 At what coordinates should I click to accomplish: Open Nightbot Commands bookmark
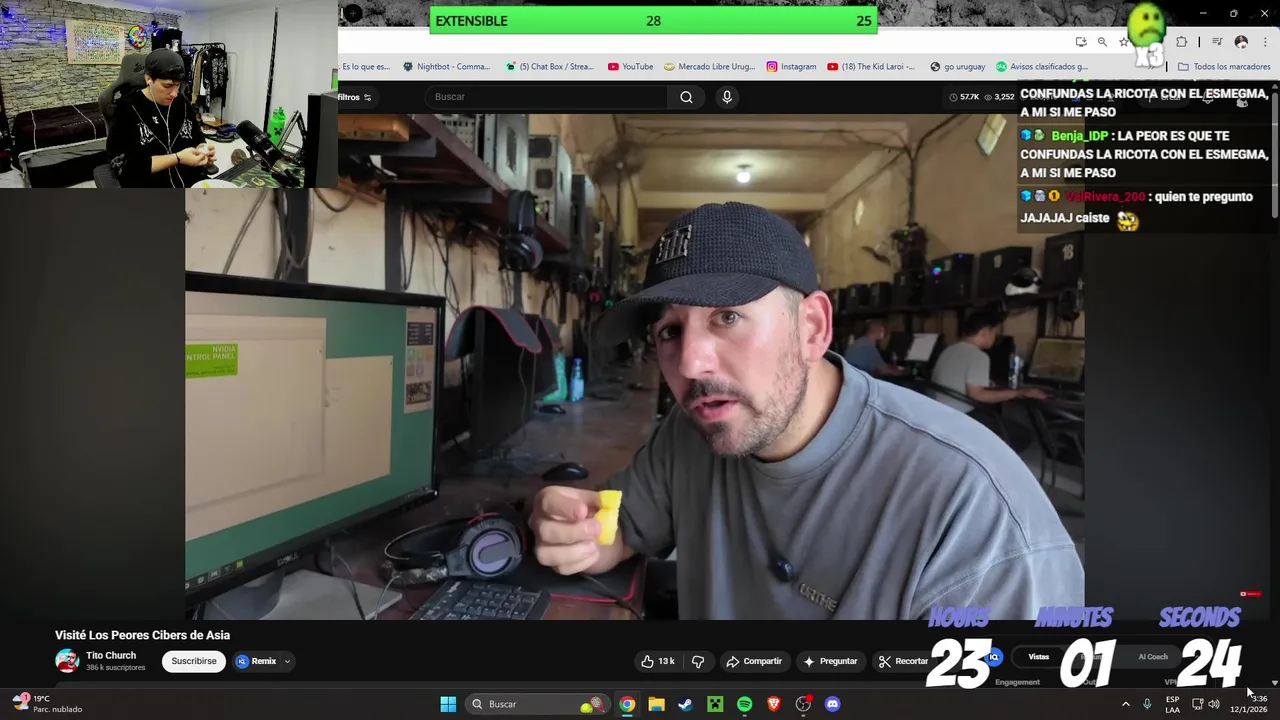pyautogui.click(x=447, y=67)
